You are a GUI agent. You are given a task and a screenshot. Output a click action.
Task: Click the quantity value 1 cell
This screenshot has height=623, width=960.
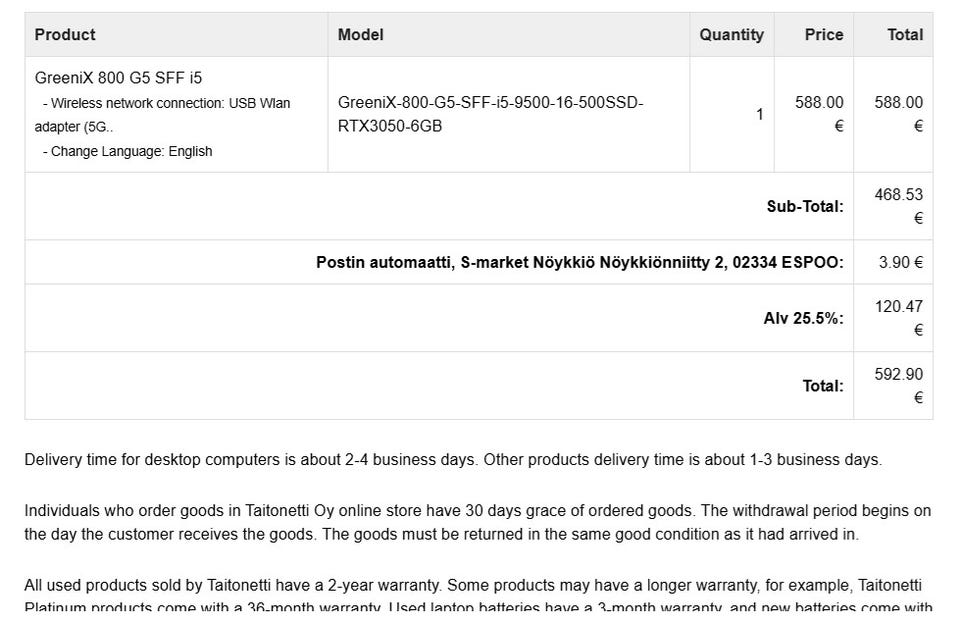point(759,114)
